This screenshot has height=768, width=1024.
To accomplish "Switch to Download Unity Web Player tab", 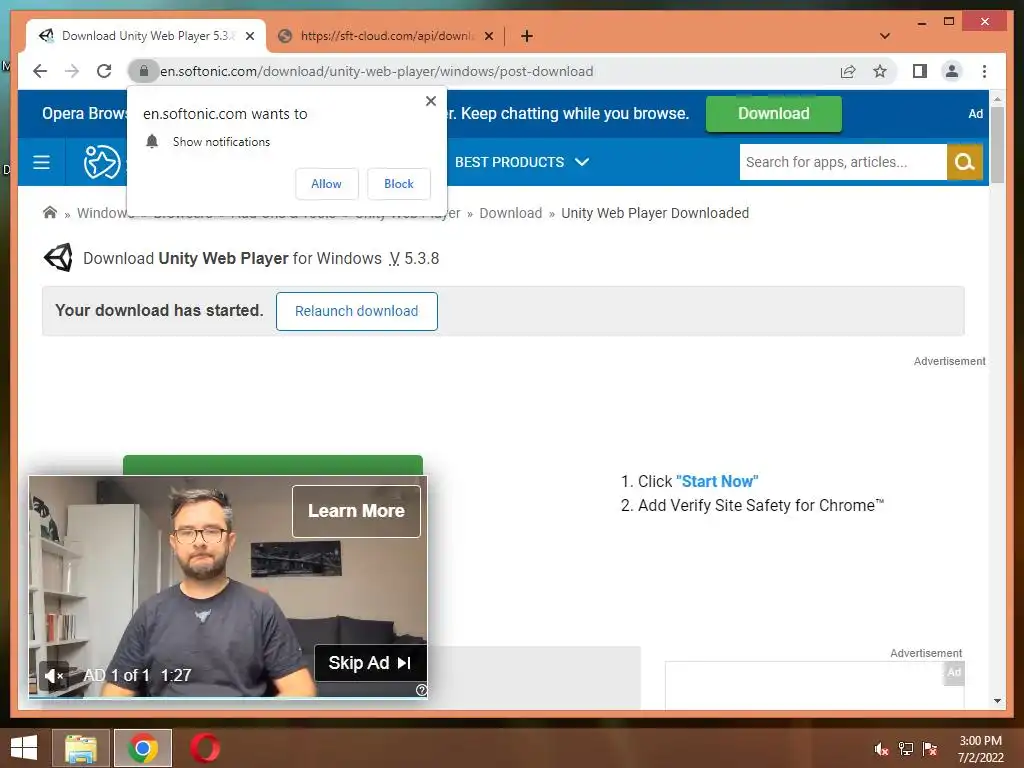I will click(146, 36).
